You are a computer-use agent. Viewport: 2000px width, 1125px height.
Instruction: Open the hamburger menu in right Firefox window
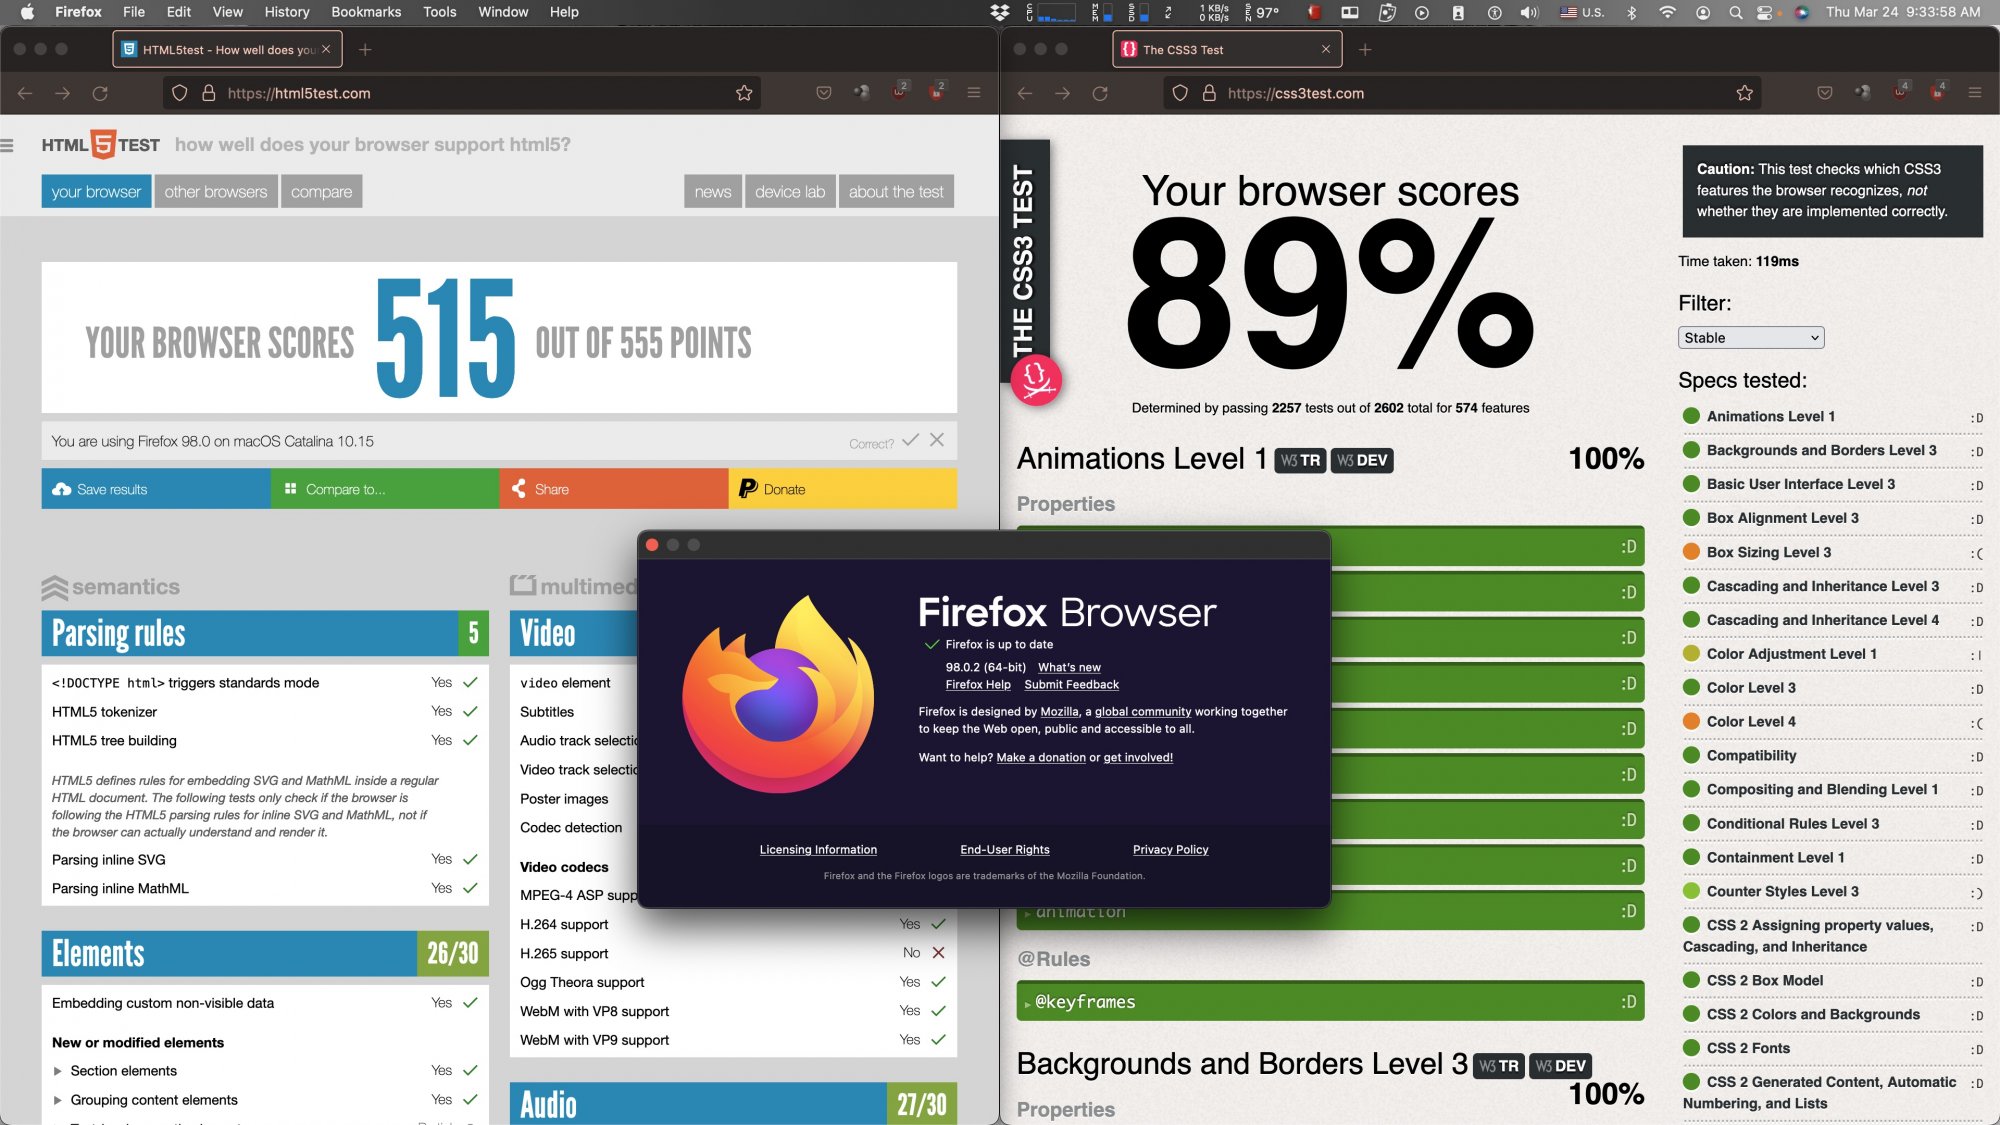[1974, 93]
